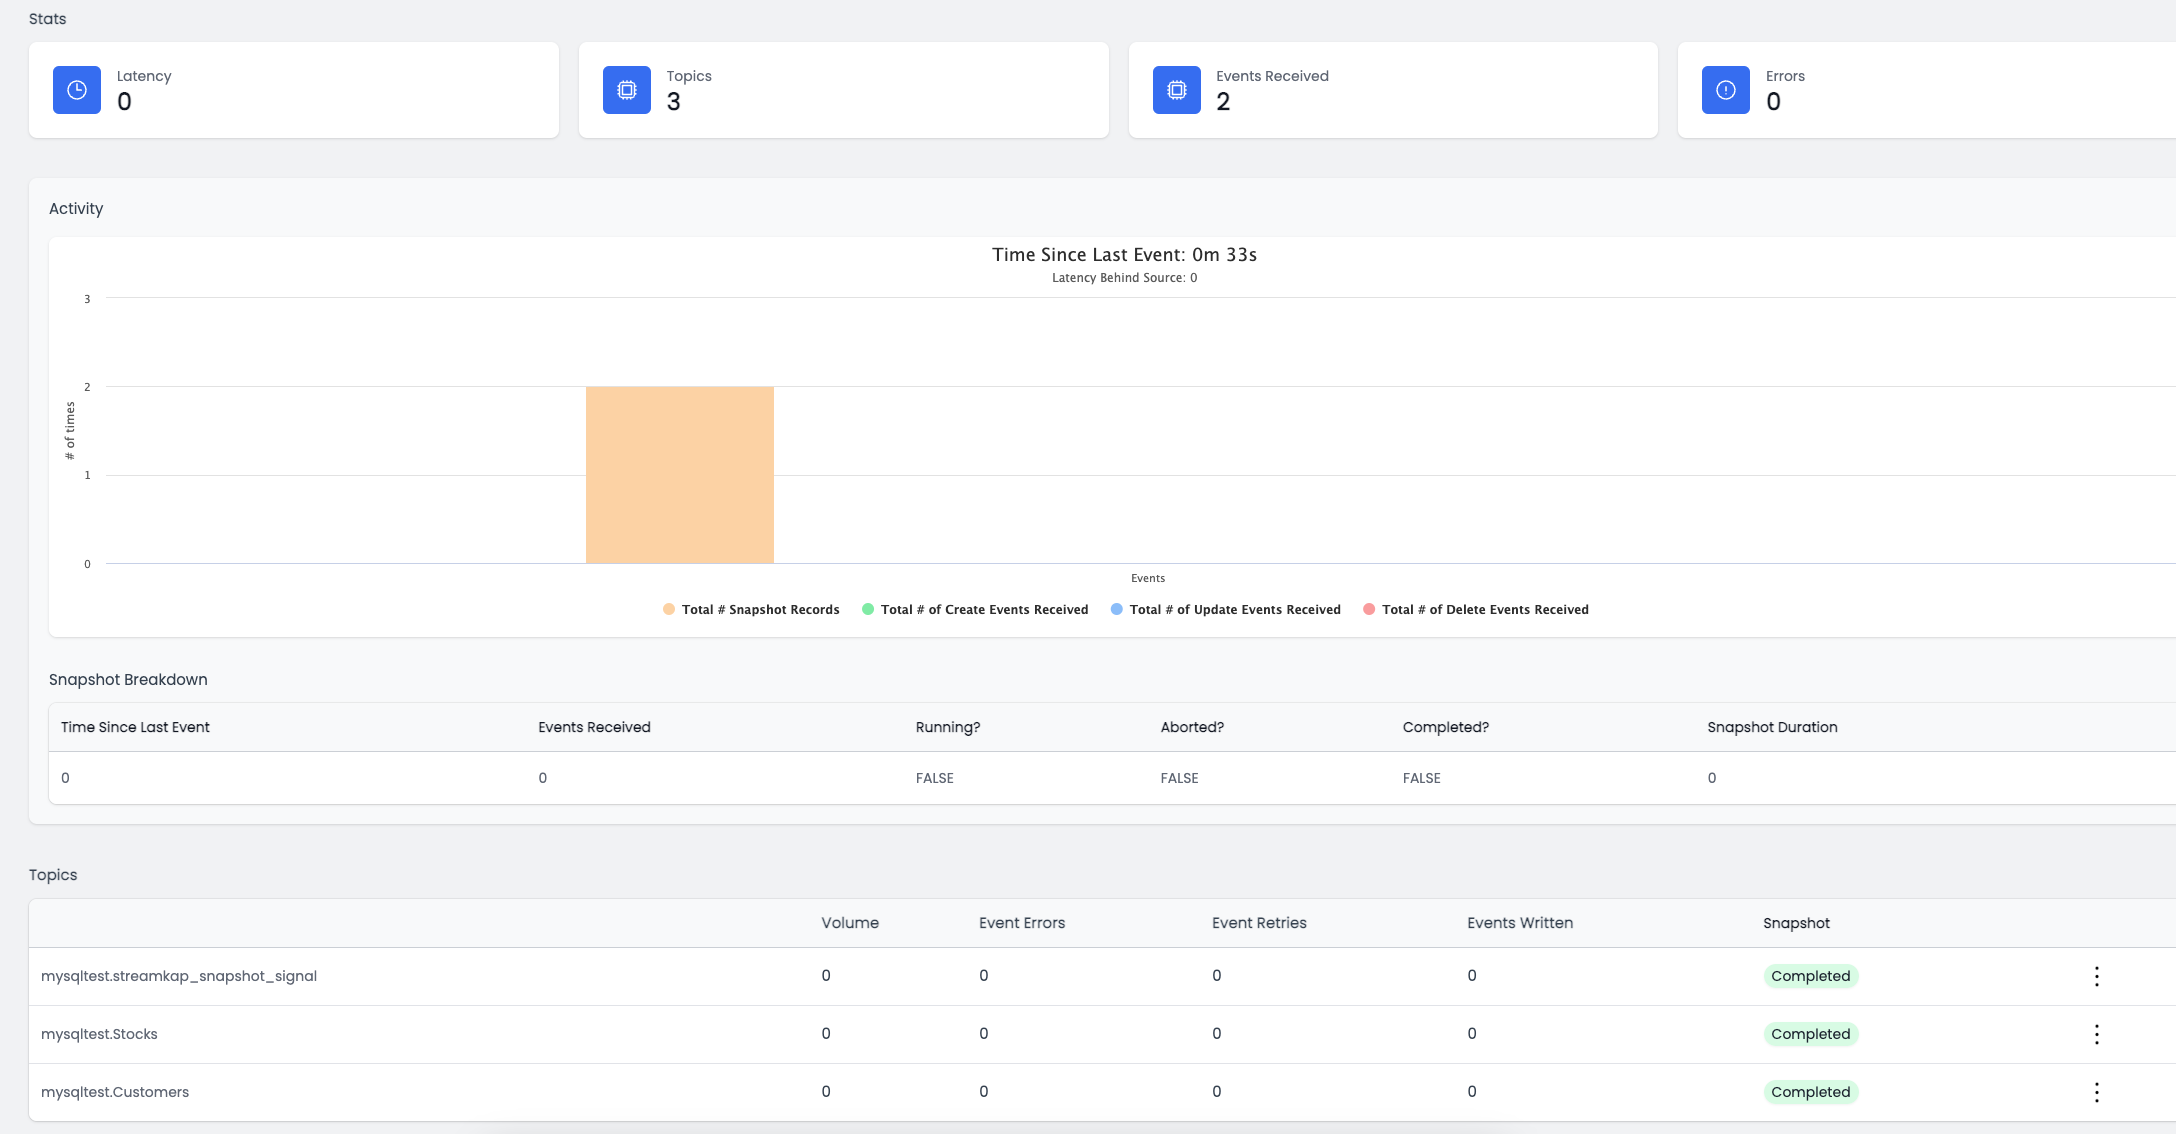Click the Topics chip icon

(x=627, y=90)
